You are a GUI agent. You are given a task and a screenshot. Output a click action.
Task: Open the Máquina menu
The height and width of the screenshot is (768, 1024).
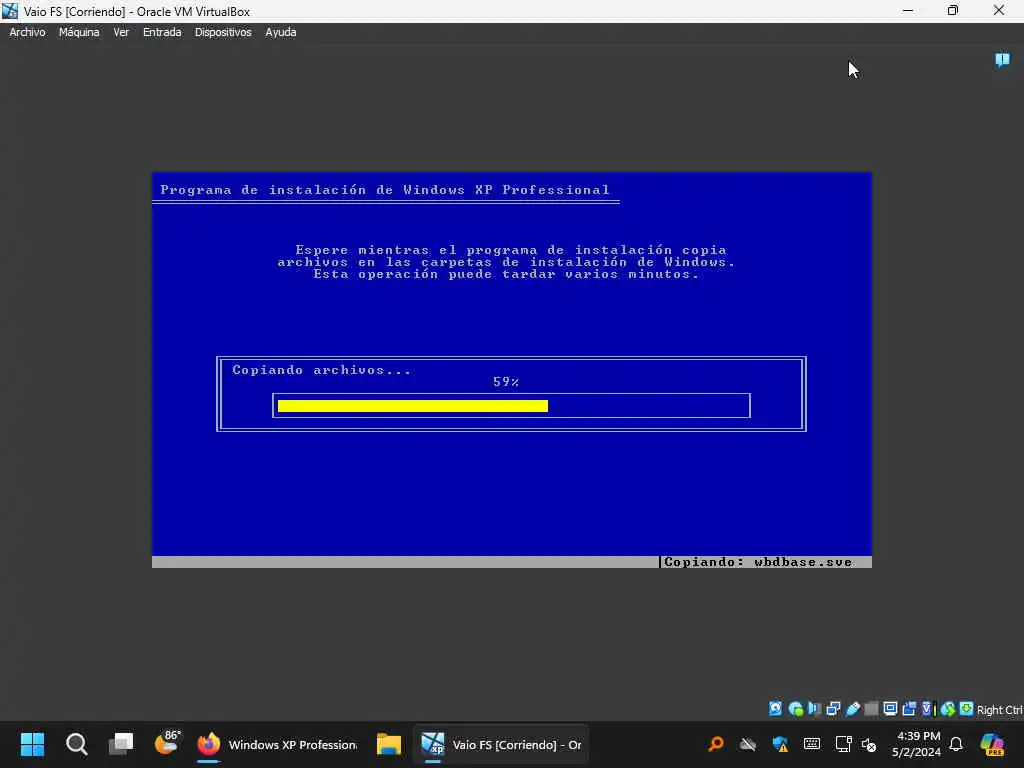coord(79,32)
